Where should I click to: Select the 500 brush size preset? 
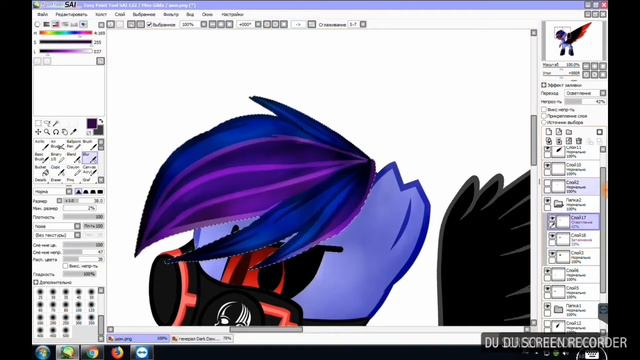[x=65, y=331]
